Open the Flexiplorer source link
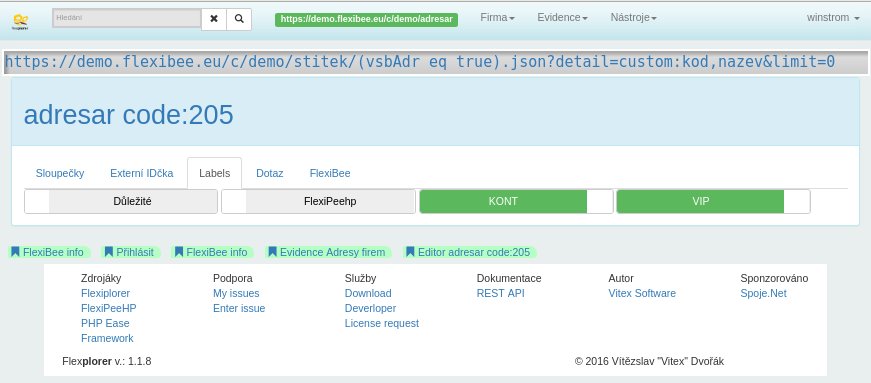871x383 pixels. click(106, 293)
